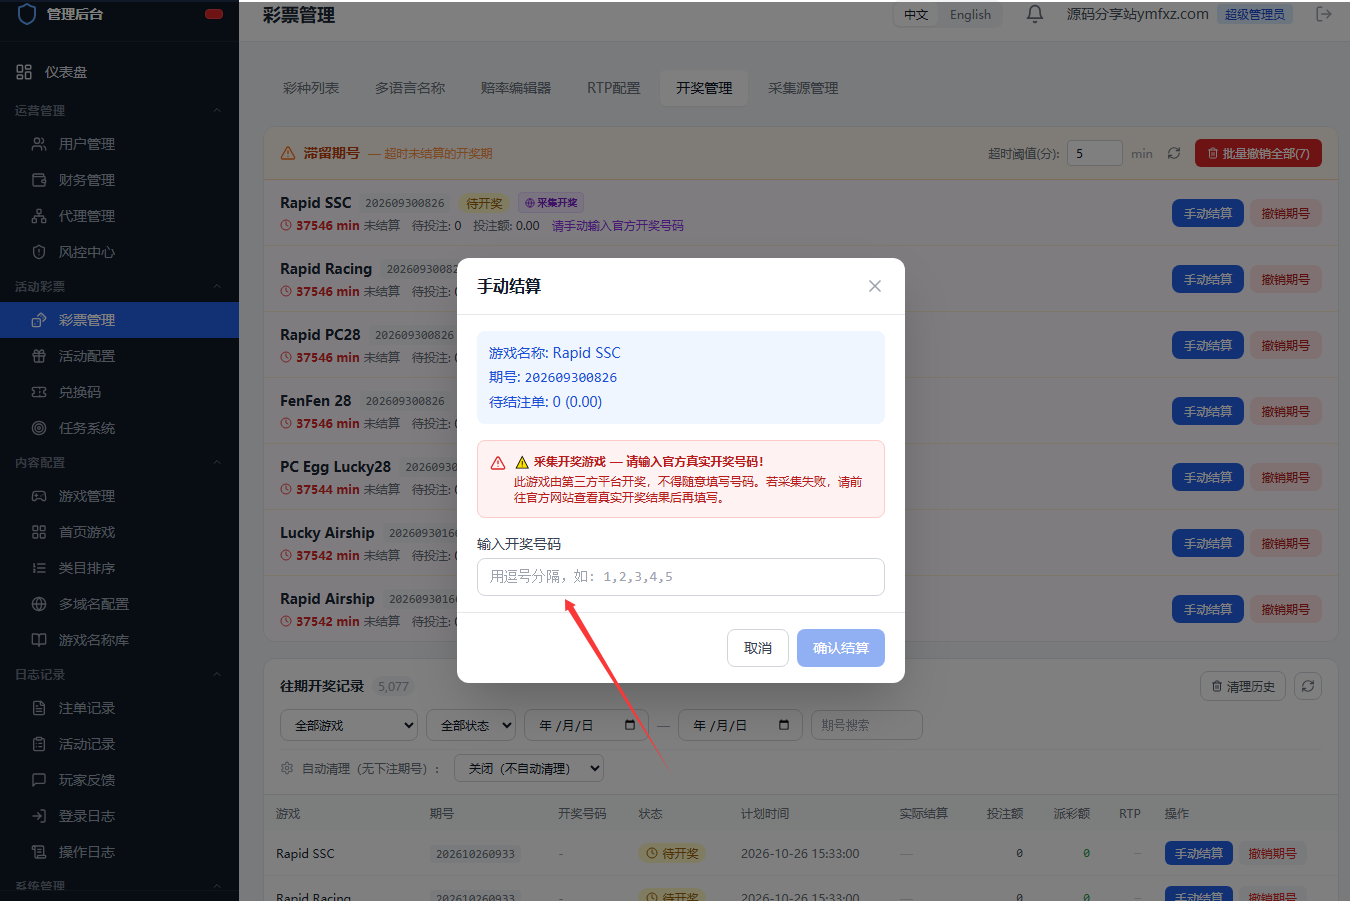Open the 全部状态 filter dropdown

471,725
